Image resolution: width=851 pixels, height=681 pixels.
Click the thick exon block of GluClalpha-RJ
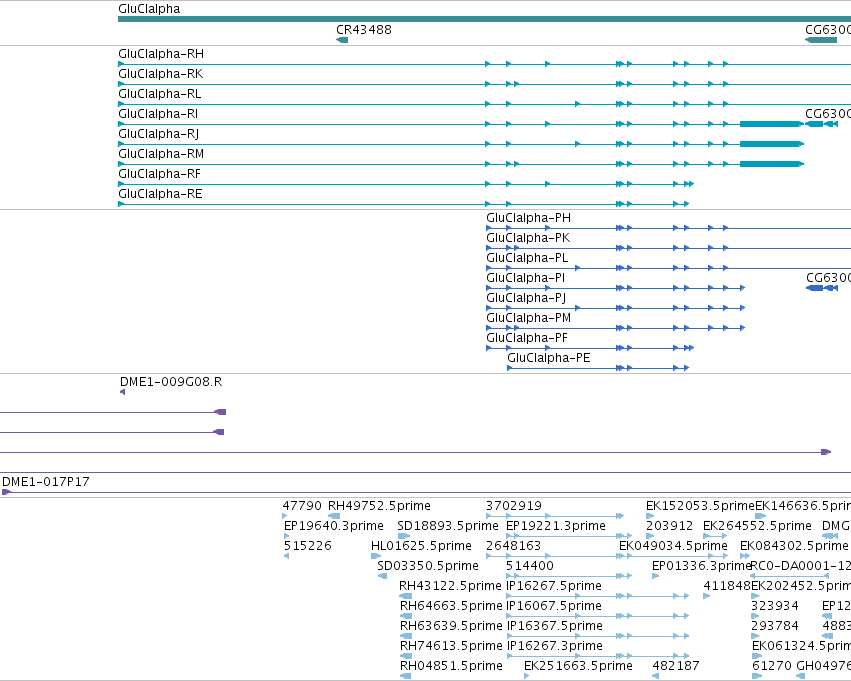[771, 144]
